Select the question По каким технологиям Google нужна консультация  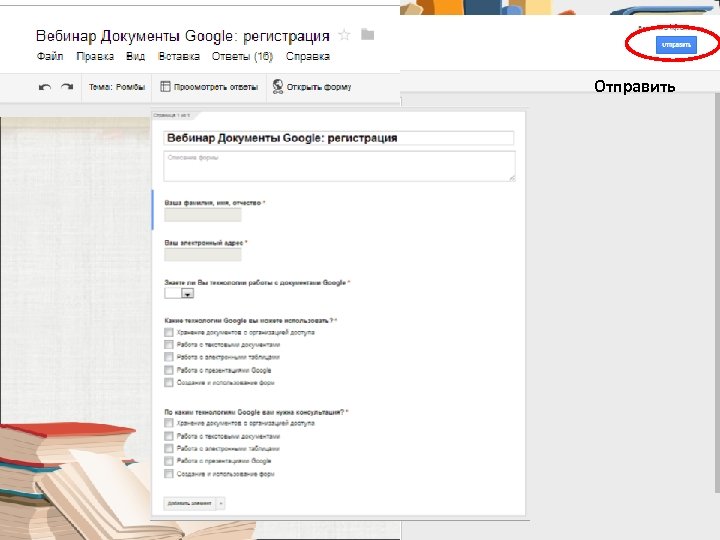256,412
